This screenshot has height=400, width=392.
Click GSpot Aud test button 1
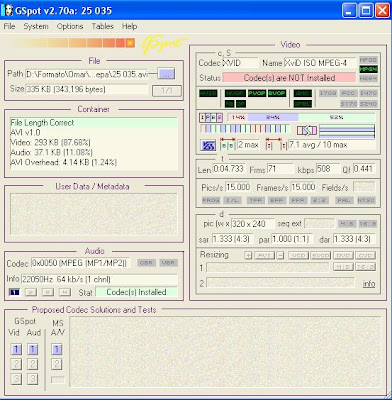[x=32, y=349]
